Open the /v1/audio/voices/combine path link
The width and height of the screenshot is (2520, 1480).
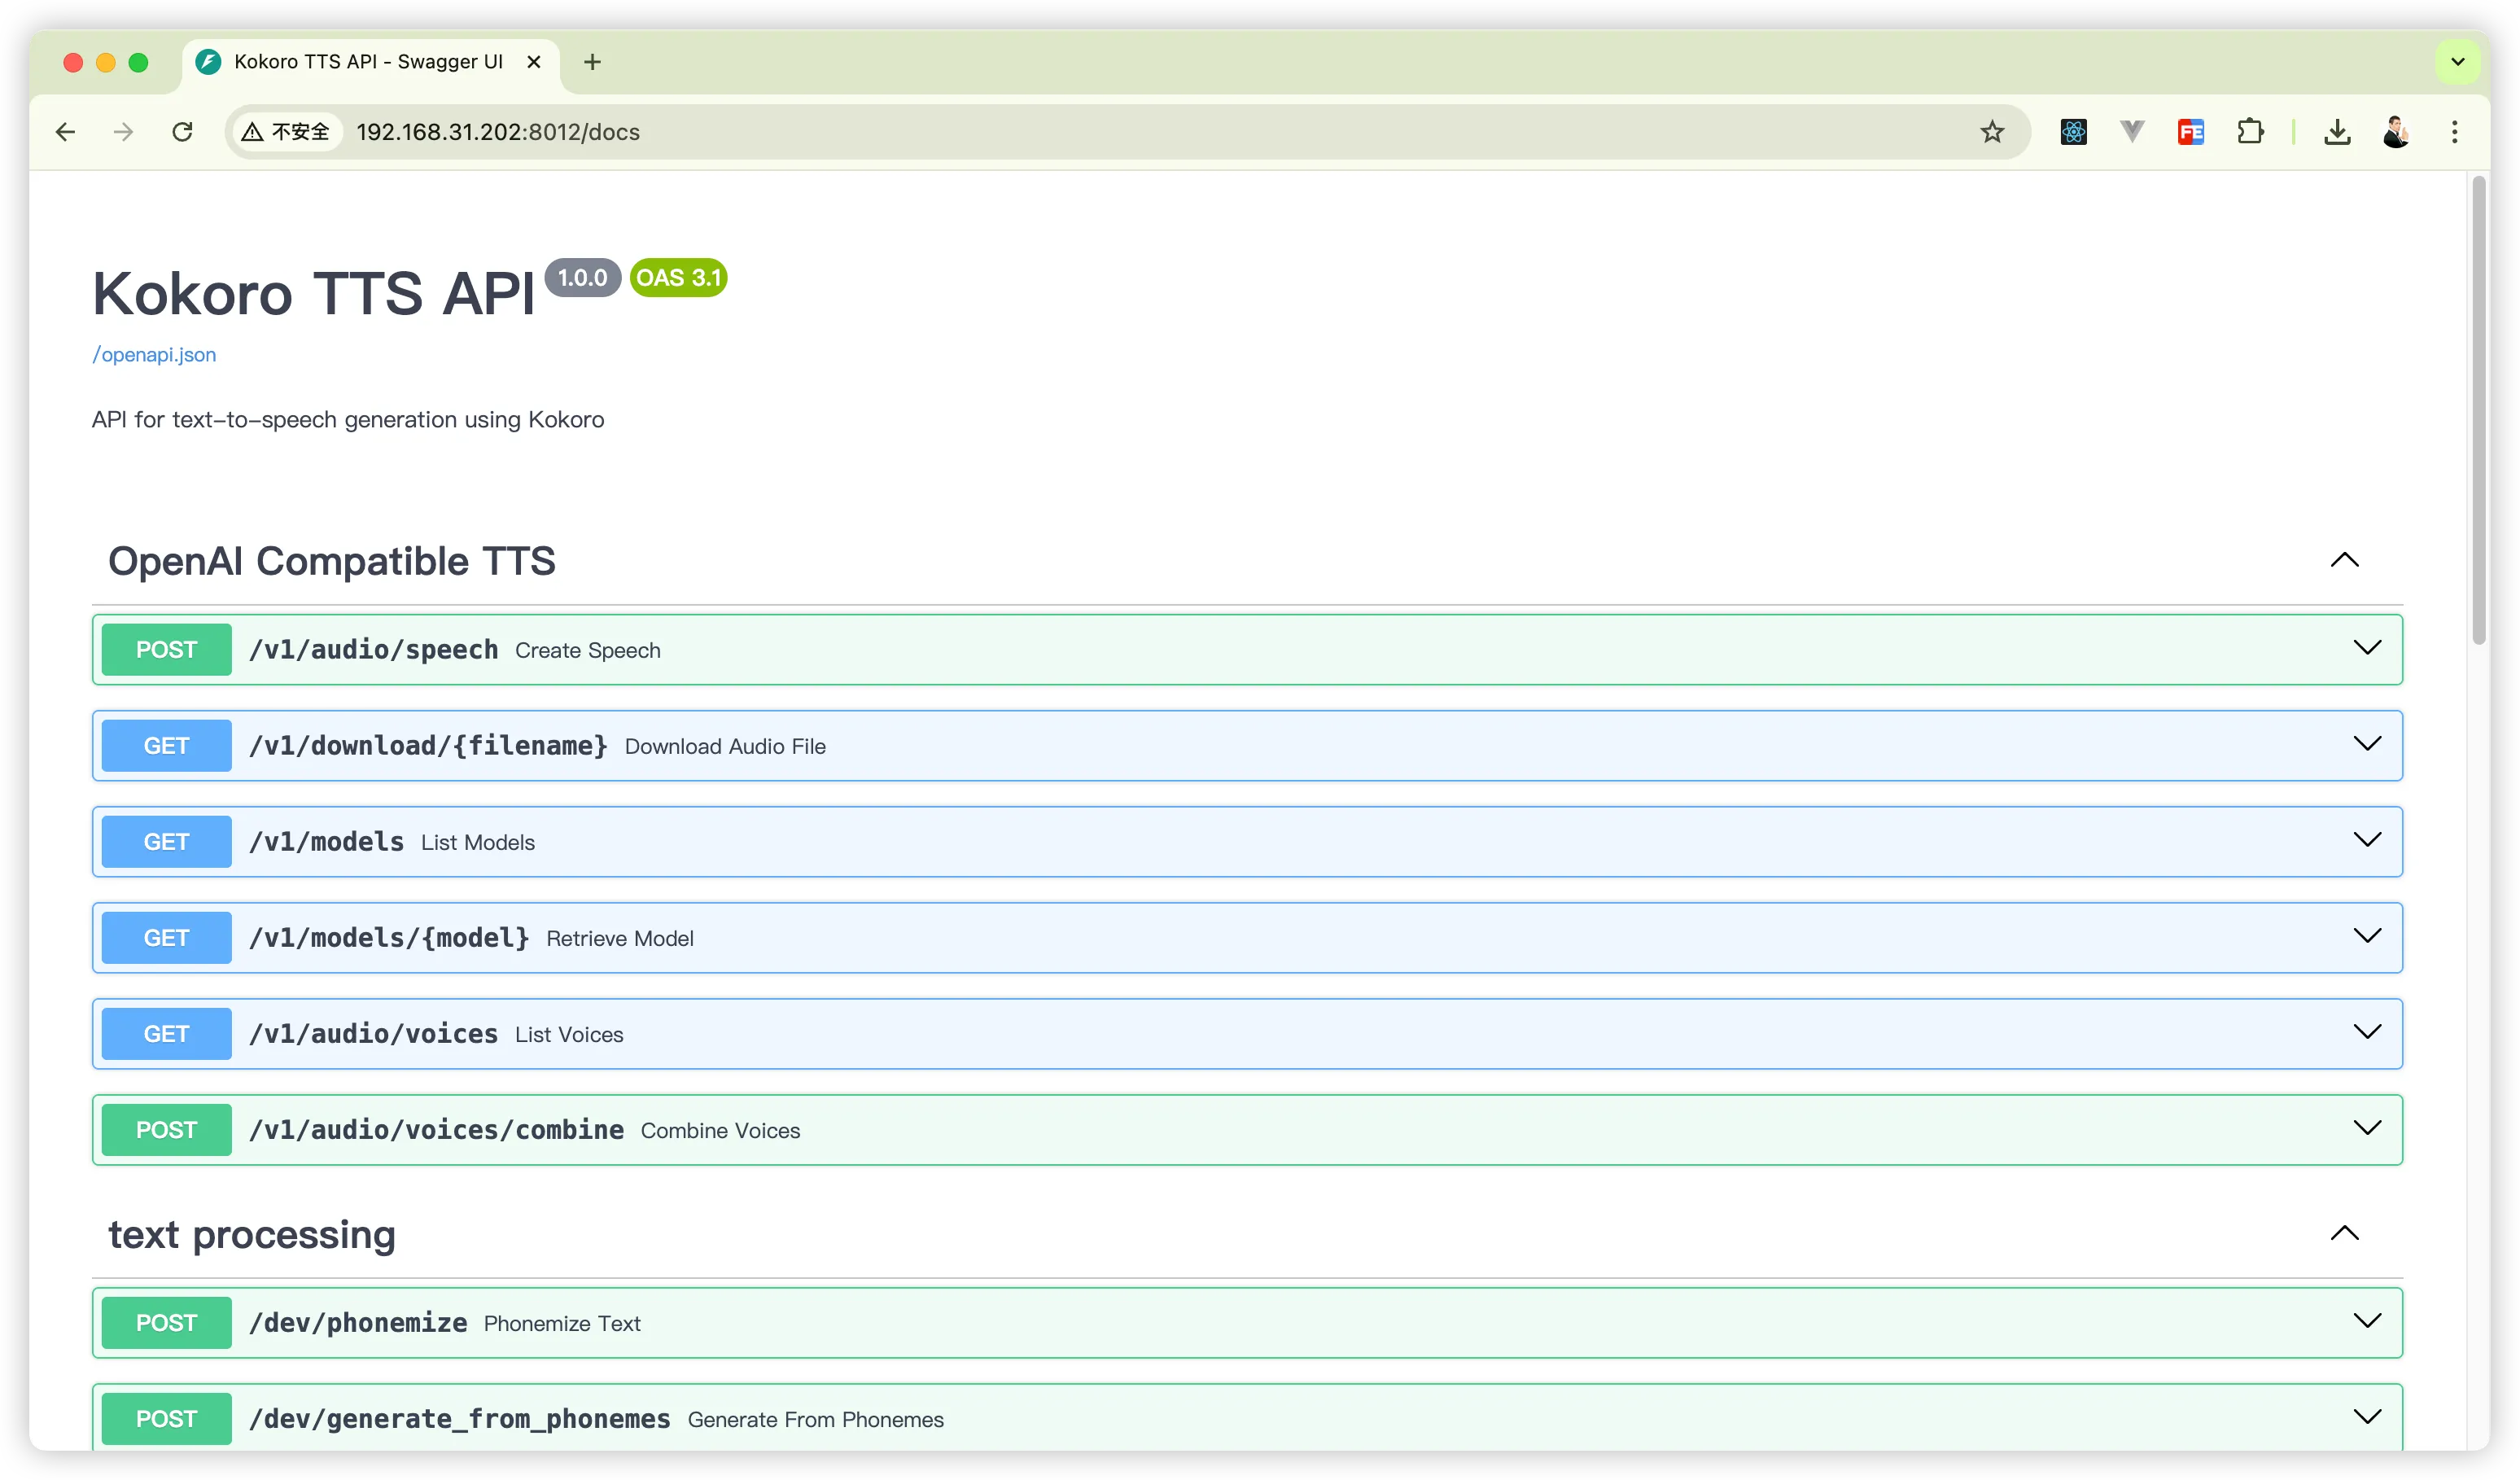436,1130
